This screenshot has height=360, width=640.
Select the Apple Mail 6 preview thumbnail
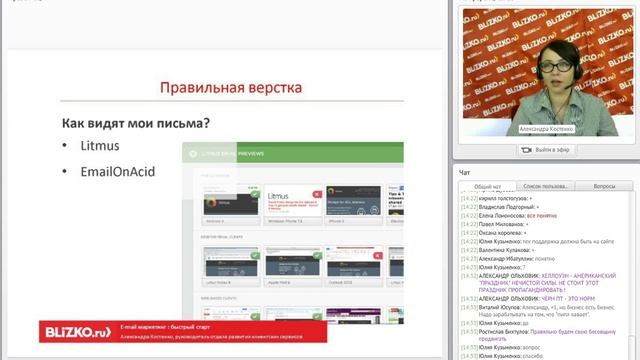(293, 266)
